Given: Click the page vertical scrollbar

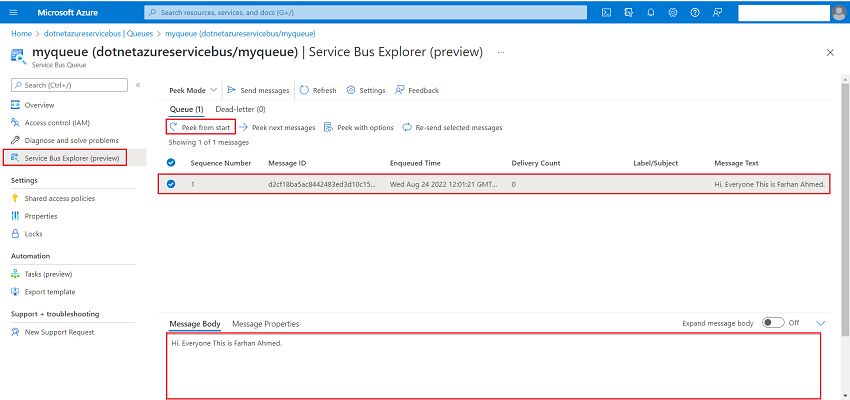Looking at the screenshot, I should pos(845,211).
